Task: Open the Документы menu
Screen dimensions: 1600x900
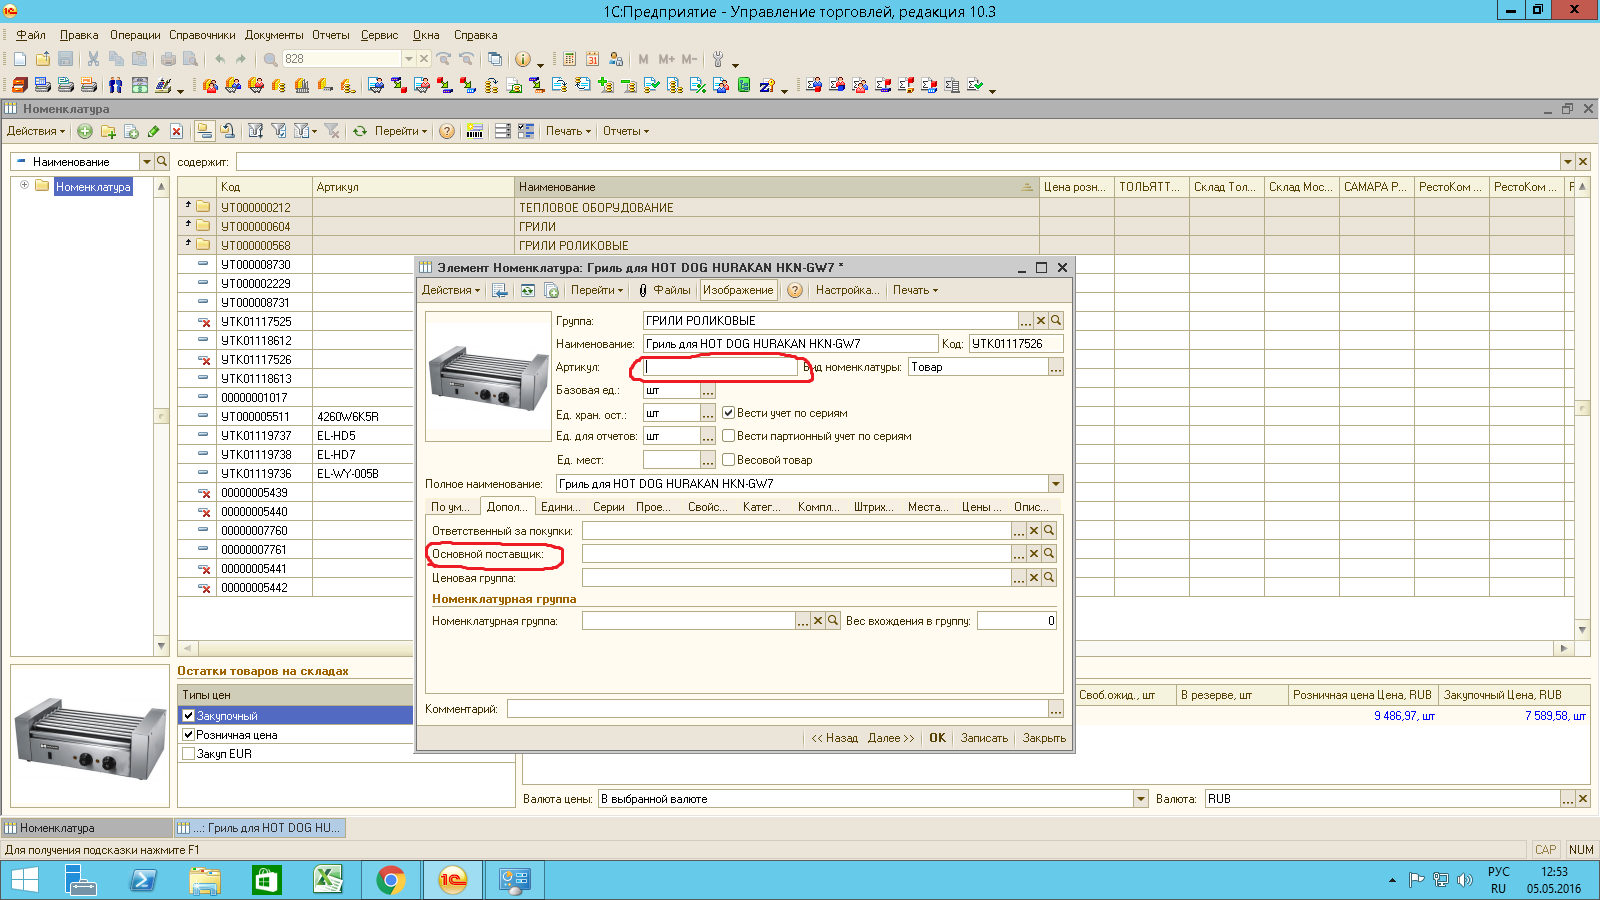Action: (274, 35)
